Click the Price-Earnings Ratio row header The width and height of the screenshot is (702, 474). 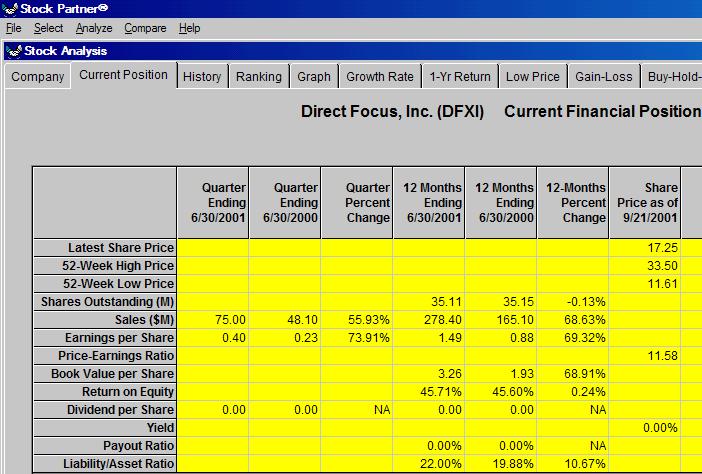click(x=105, y=356)
